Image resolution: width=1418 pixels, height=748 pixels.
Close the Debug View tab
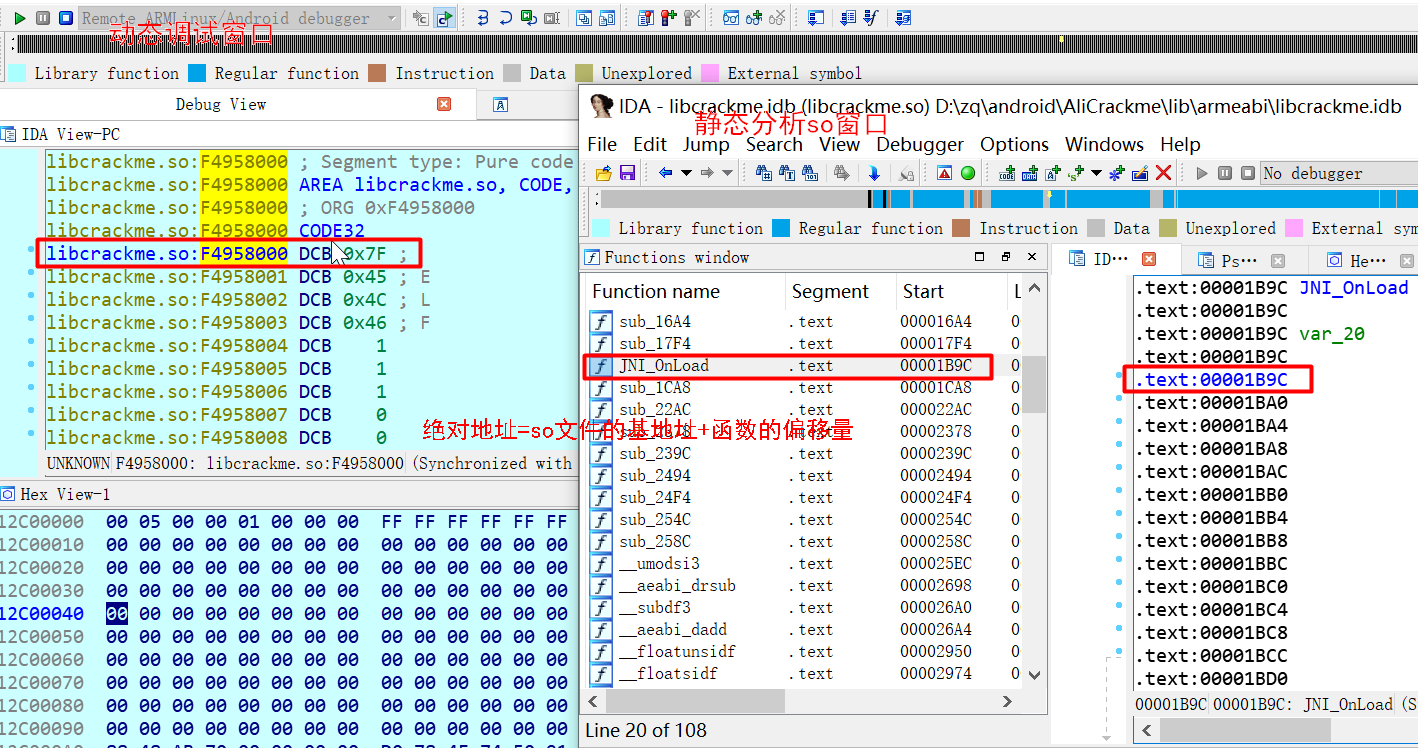[x=444, y=104]
